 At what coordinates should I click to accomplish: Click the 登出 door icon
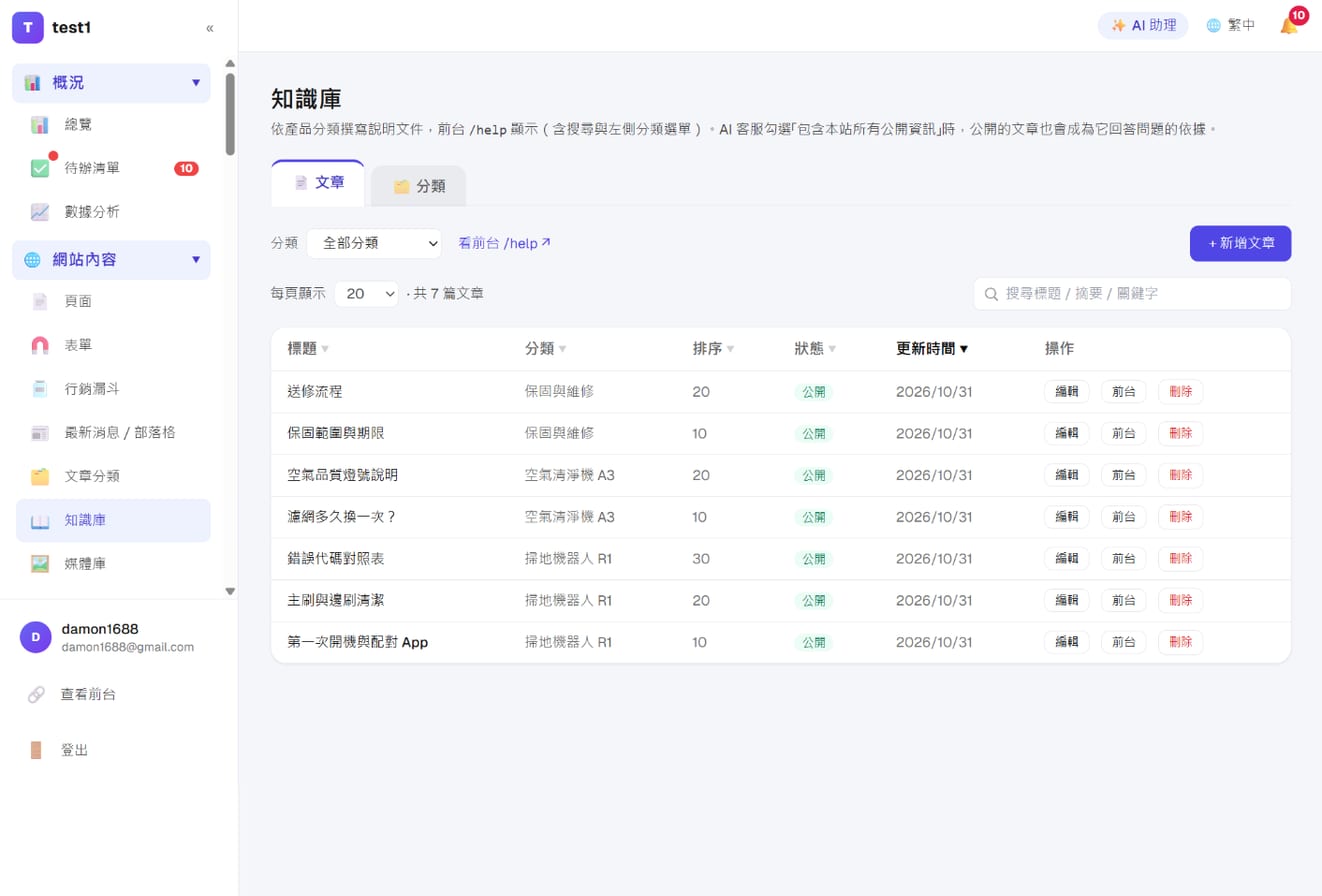36,750
